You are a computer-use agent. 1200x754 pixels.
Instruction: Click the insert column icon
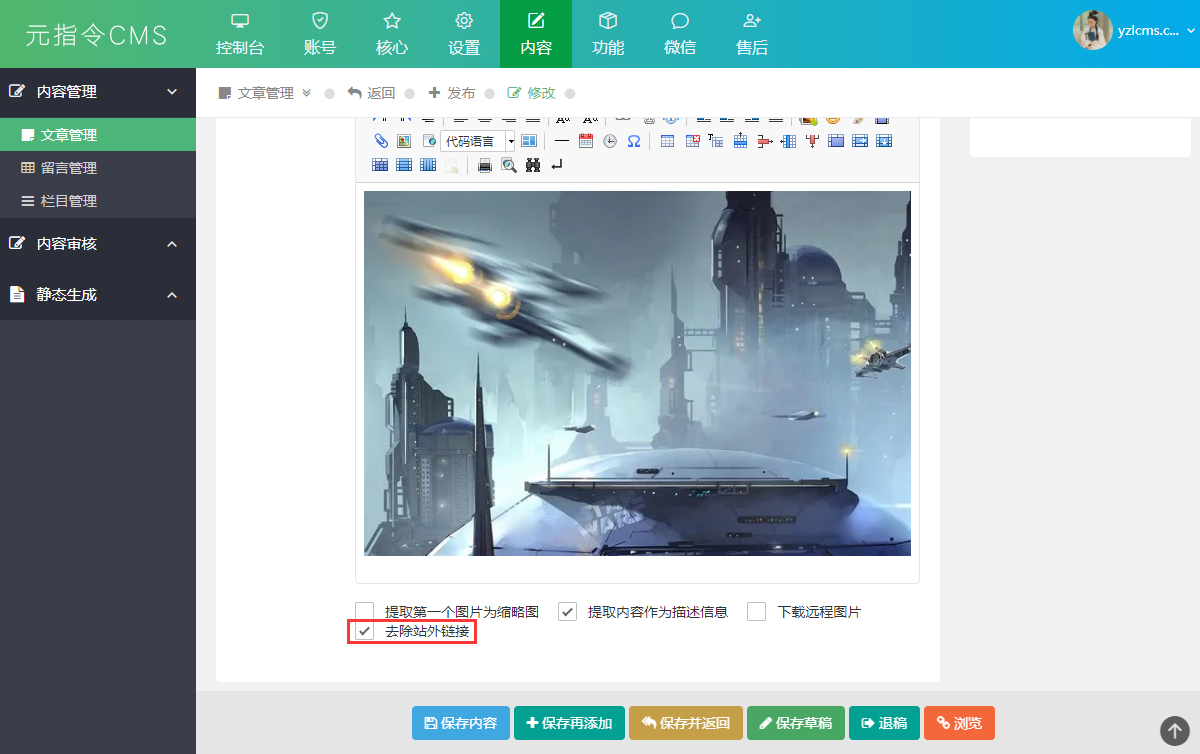788,141
